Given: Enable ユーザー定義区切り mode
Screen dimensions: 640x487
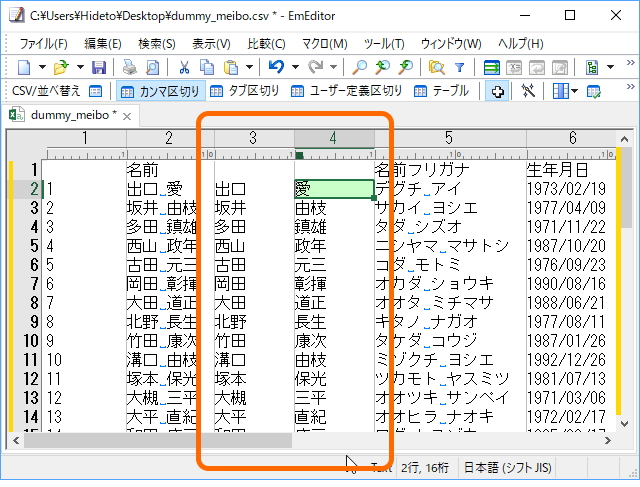Looking at the screenshot, I should [x=347, y=91].
